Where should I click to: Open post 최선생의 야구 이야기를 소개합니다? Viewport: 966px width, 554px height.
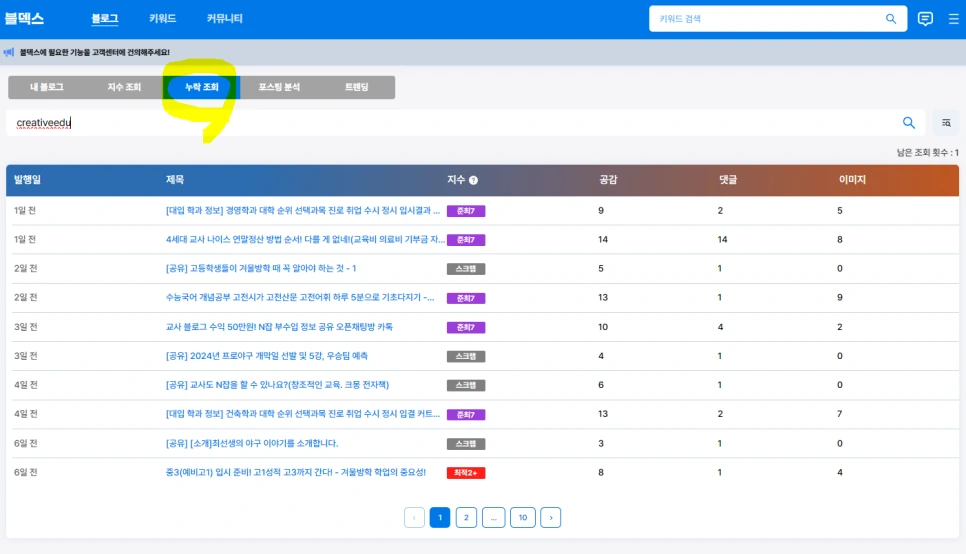pos(251,443)
